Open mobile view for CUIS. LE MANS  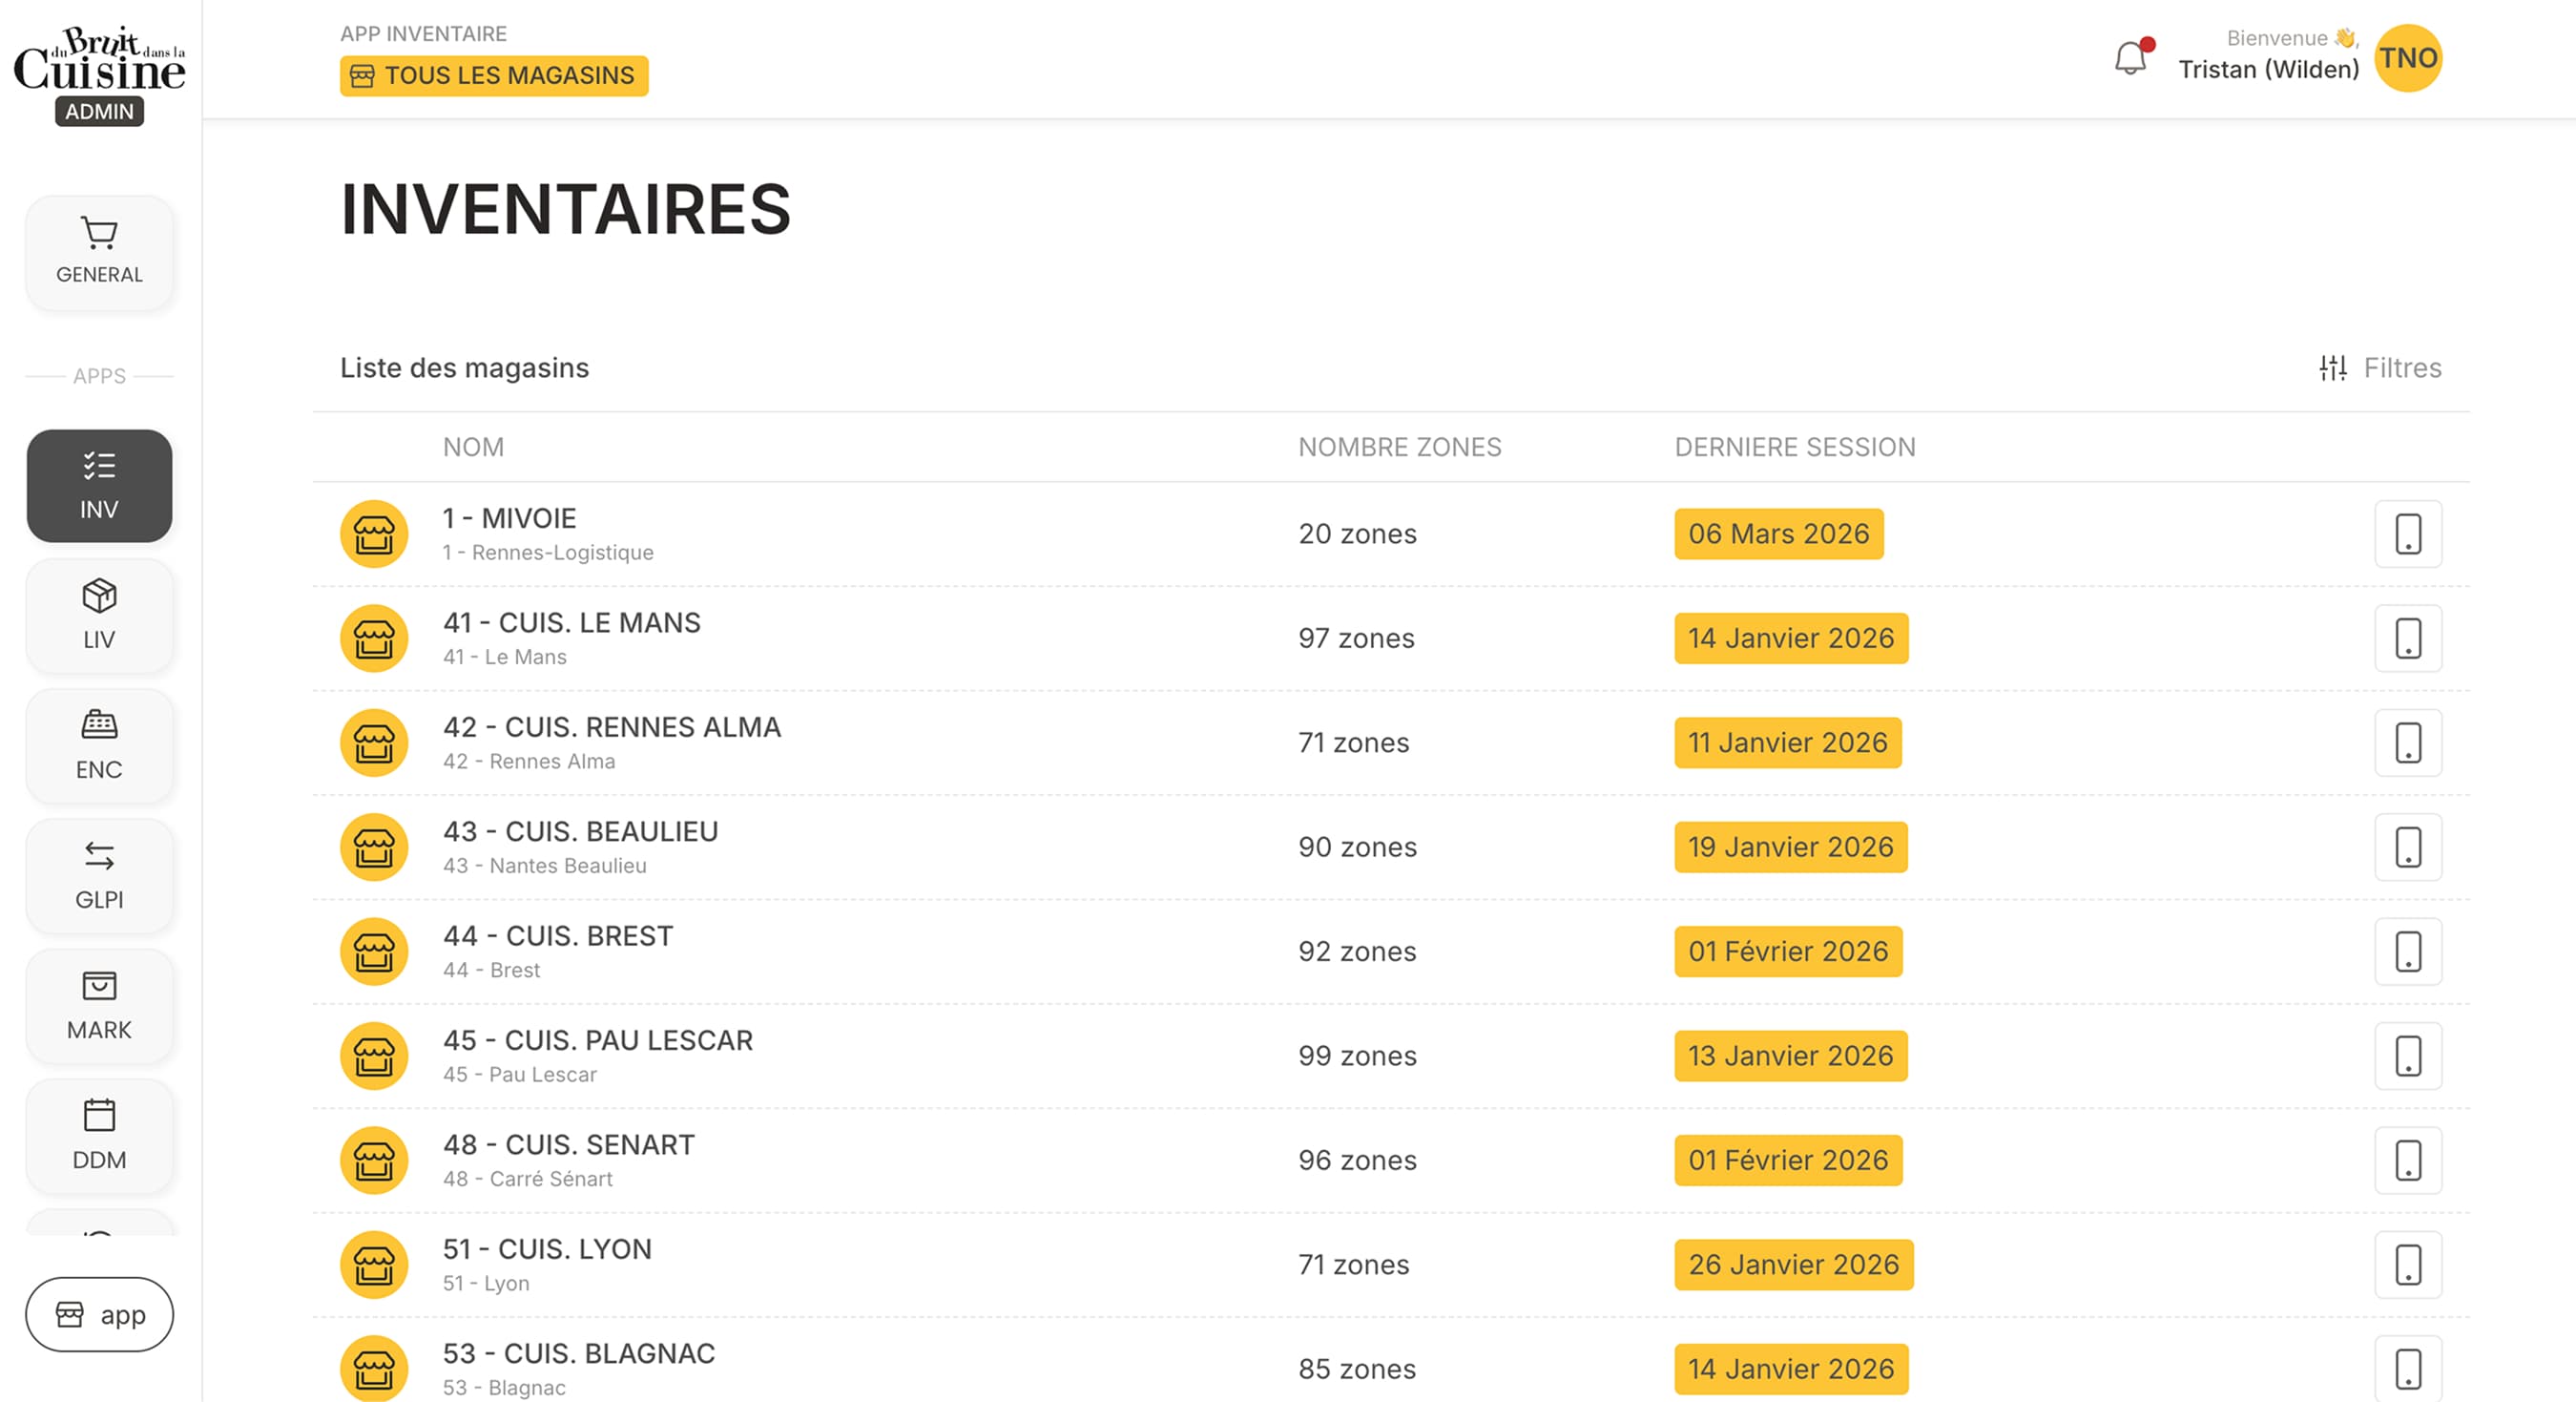click(2408, 638)
